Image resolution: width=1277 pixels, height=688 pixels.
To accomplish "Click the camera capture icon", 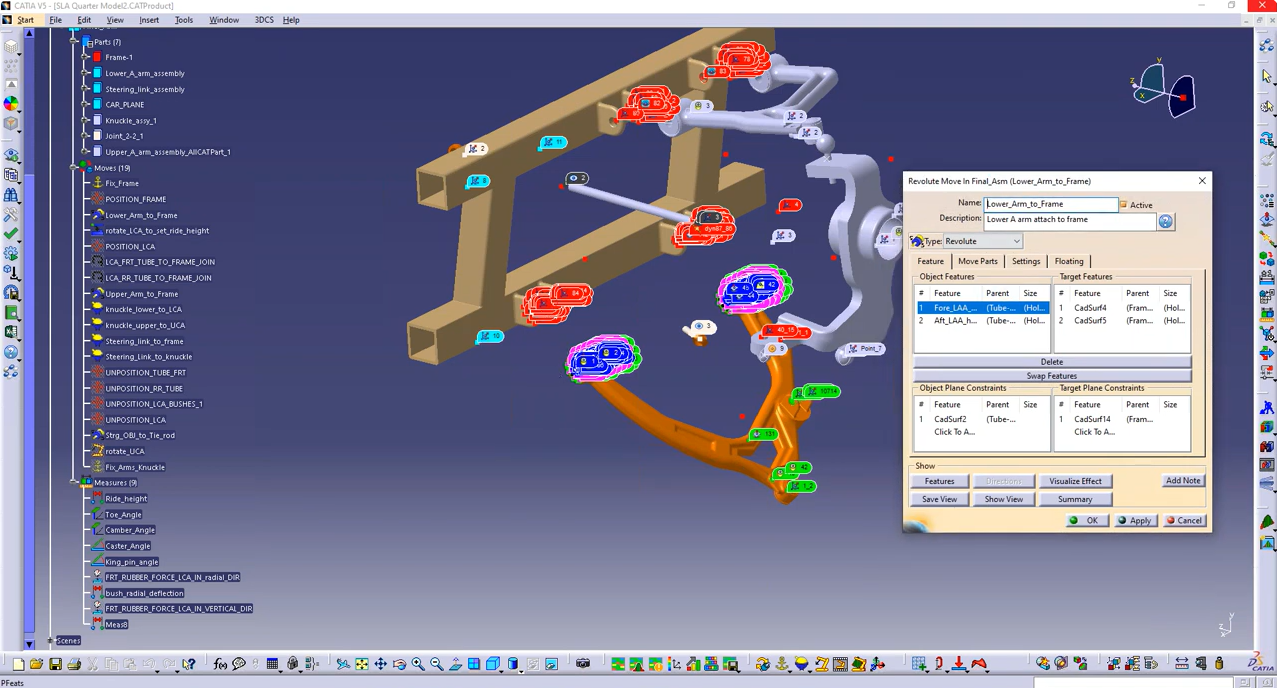I will point(584,663).
